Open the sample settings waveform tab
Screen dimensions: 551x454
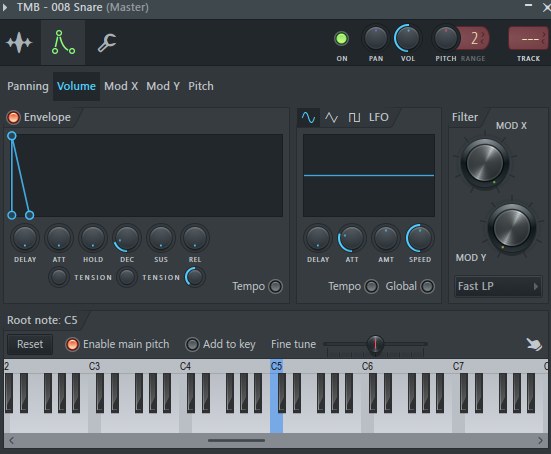19,43
